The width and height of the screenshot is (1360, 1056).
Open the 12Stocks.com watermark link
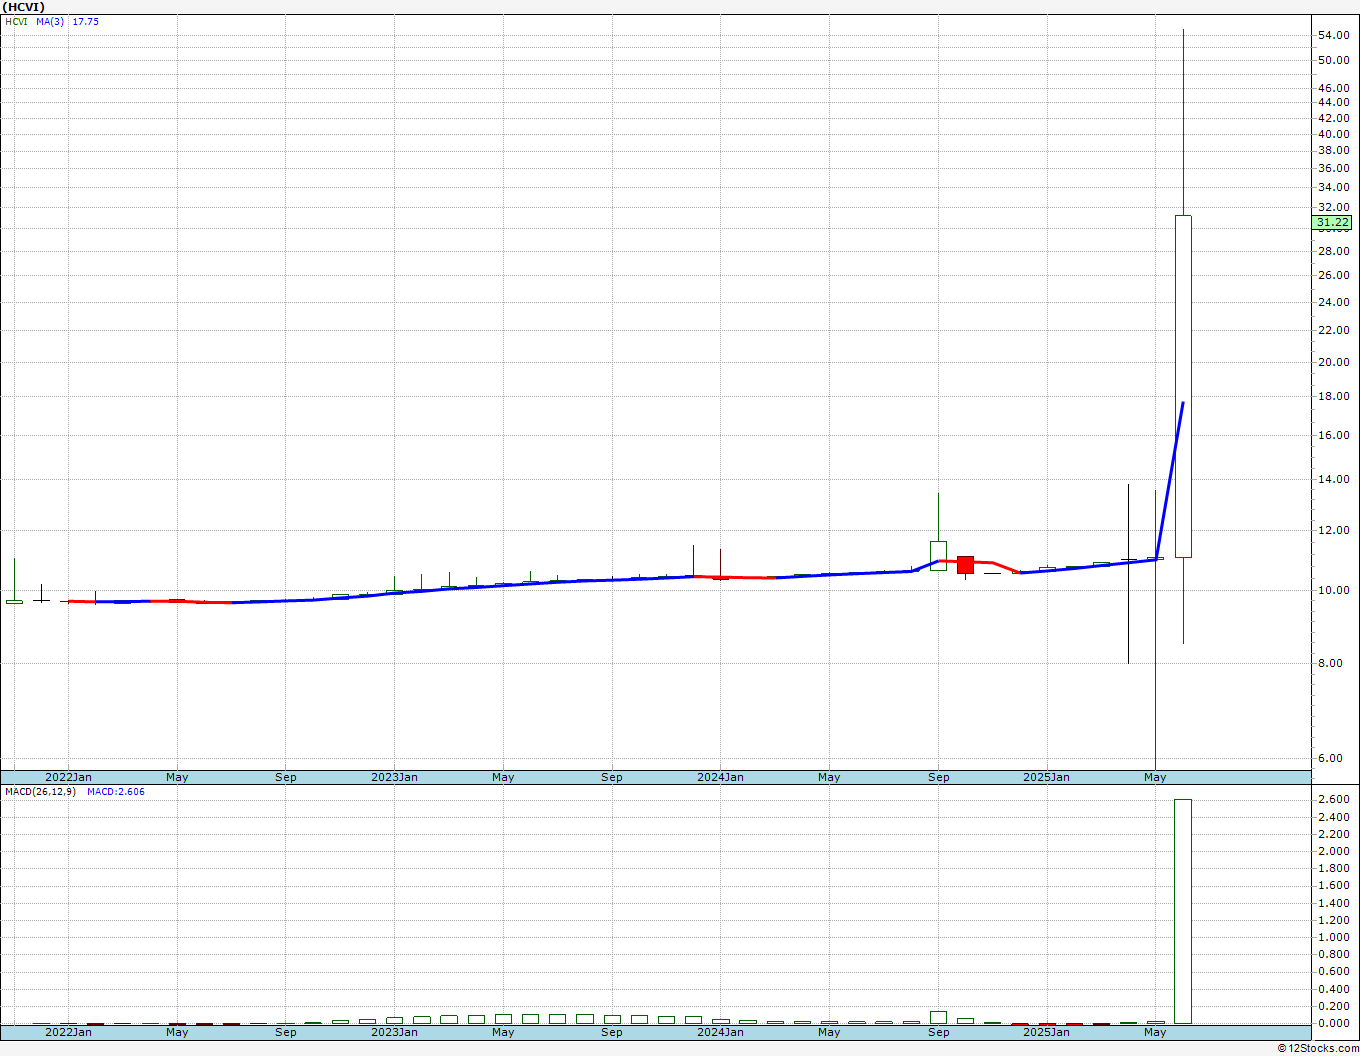1318,1048
